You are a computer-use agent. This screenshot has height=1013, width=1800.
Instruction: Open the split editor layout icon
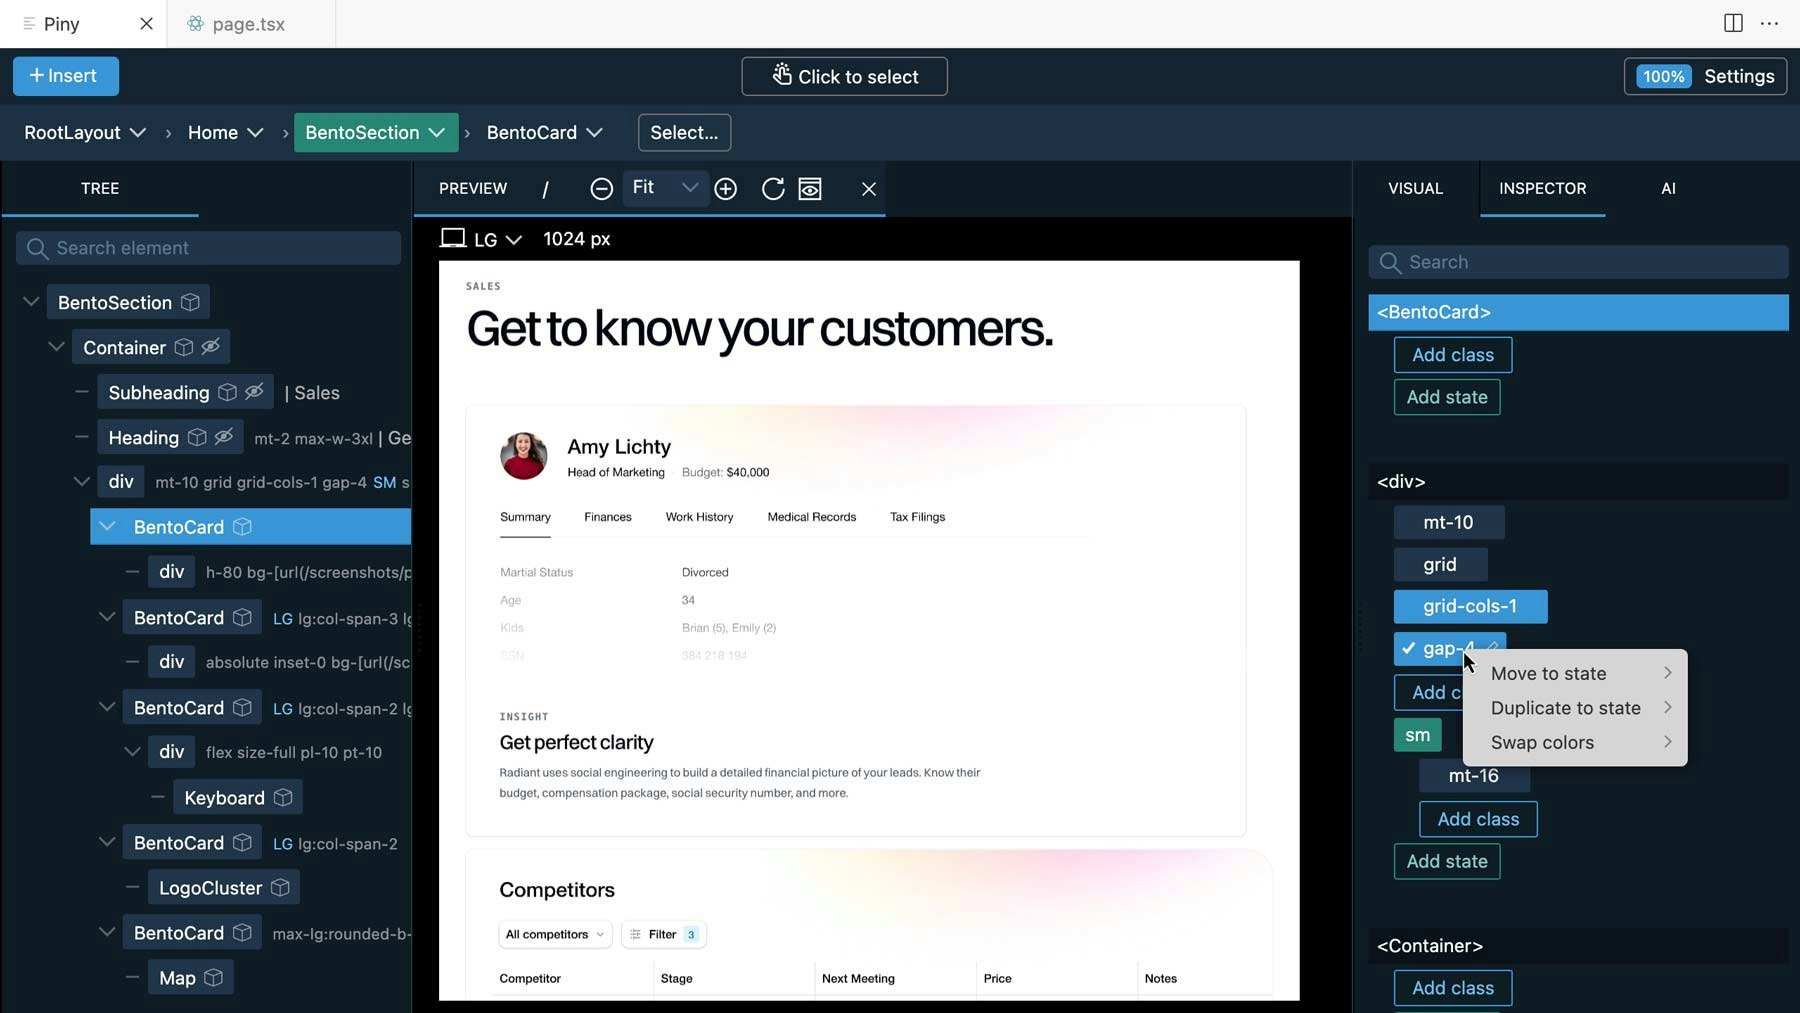pos(1733,23)
